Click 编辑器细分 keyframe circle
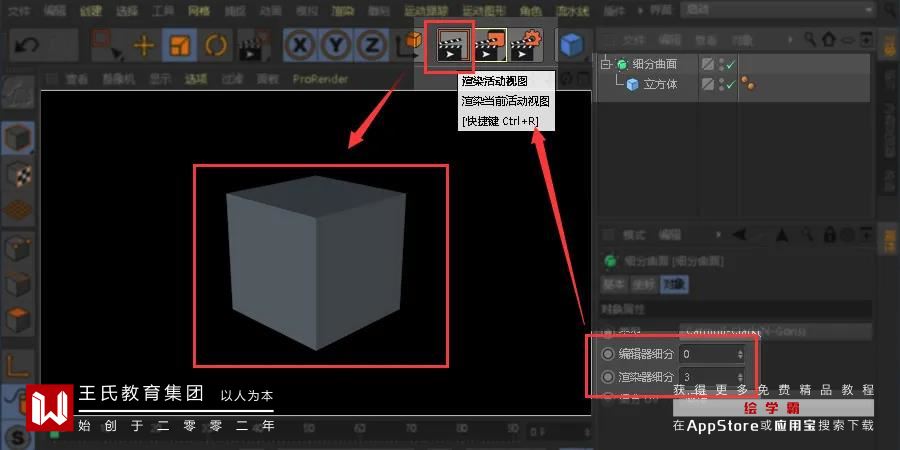 [607, 354]
